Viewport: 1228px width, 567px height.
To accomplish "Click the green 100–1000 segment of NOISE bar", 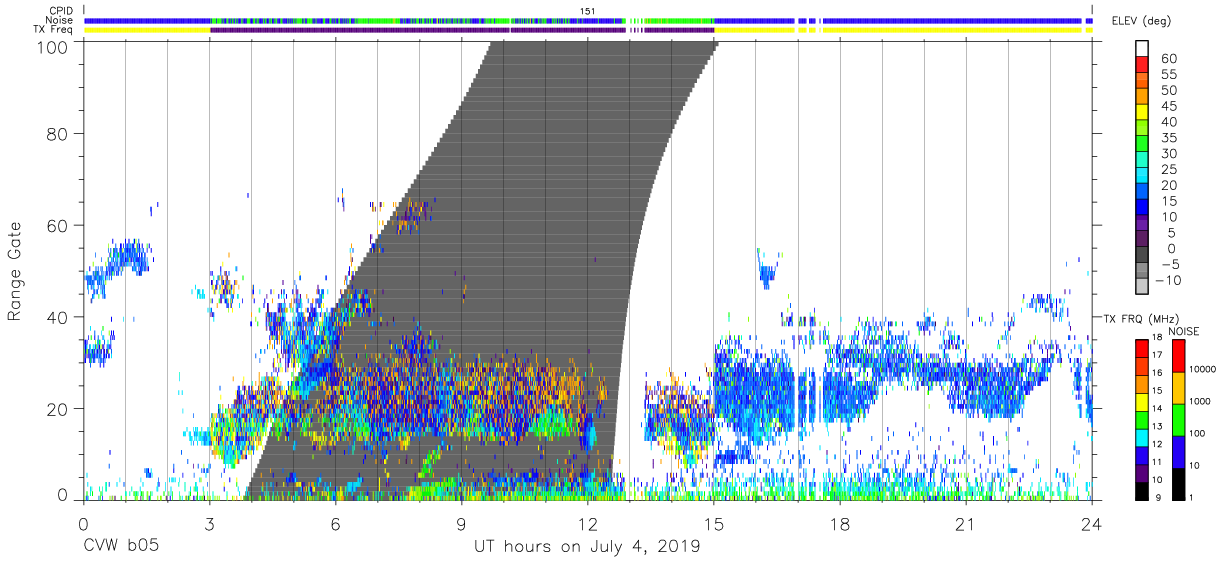I will (1177, 419).
